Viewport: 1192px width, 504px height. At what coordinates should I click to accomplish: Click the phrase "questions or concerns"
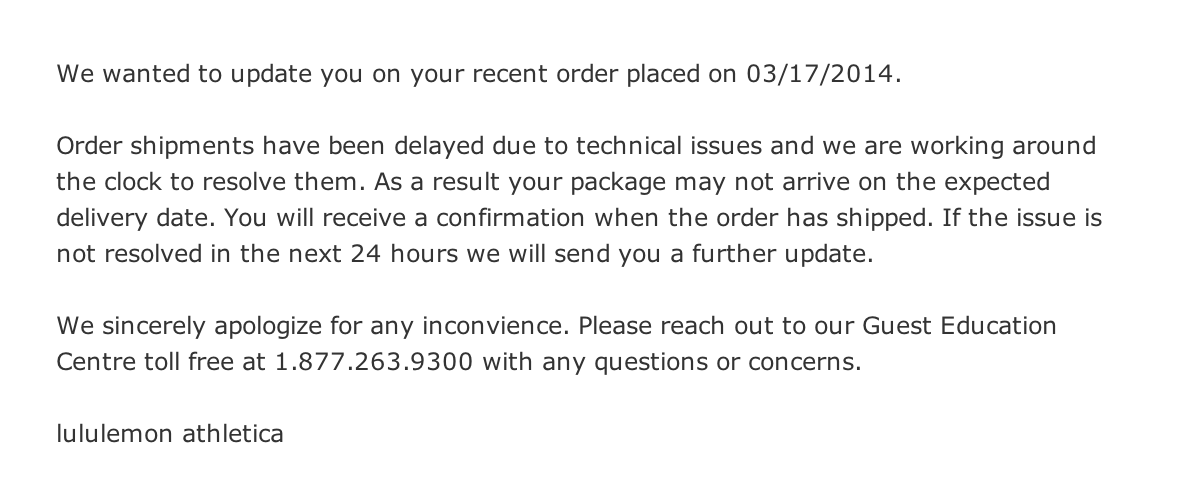click(x=727, y=362)
